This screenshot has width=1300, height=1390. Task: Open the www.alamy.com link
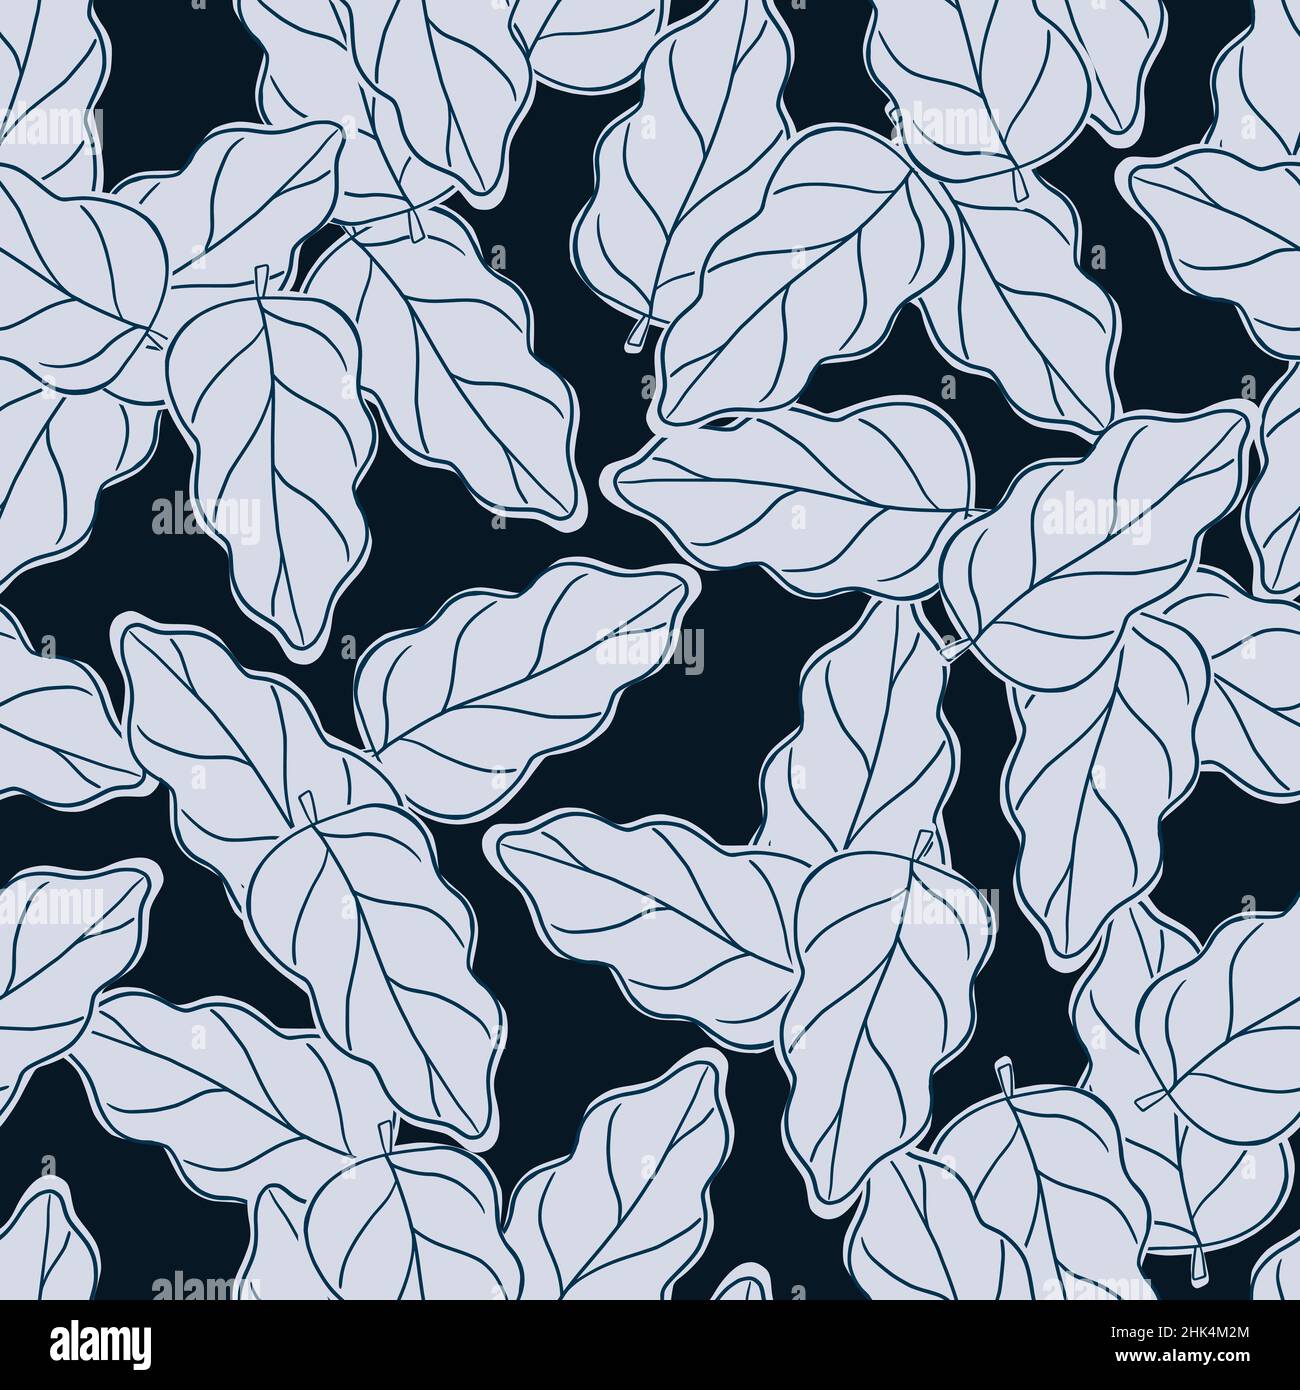point(1182,1356)
